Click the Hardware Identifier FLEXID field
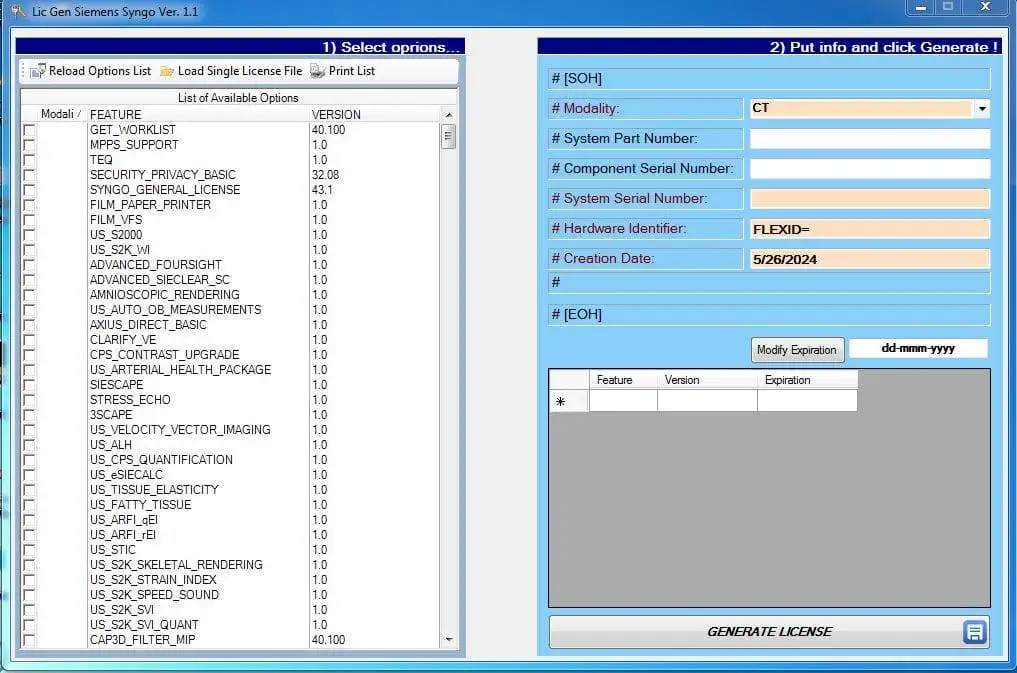 pos(868,228)
